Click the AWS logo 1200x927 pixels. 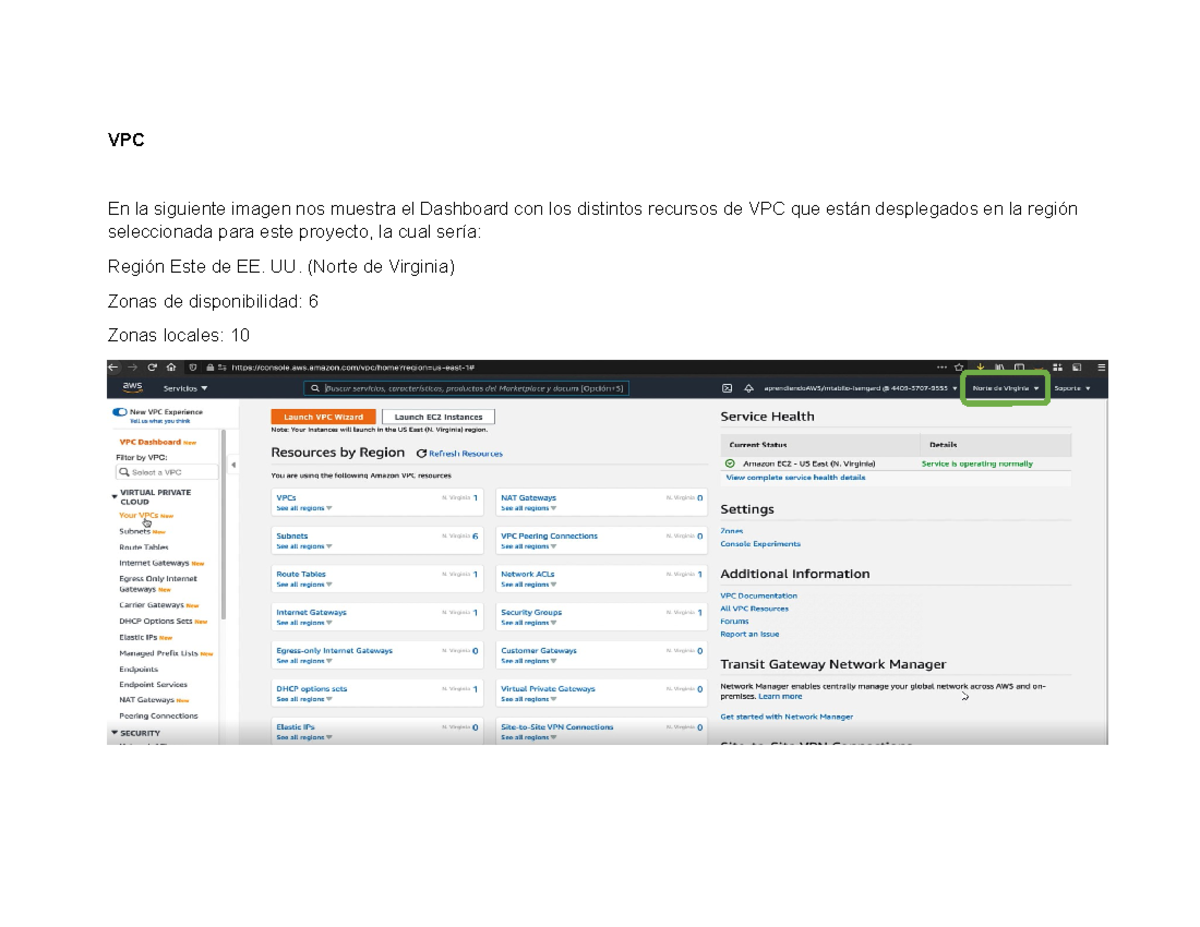(x=132, y=388)
